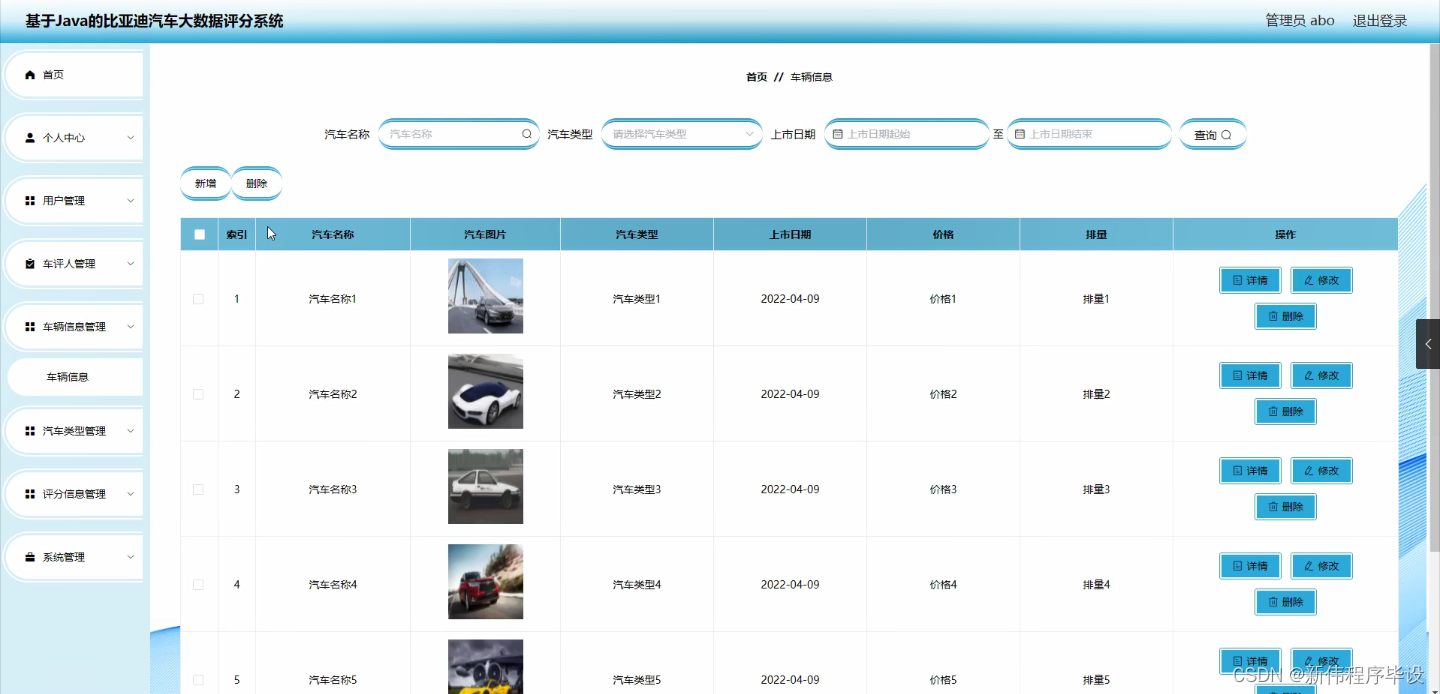This screenshot has width=1440, height=694.
Task: Check the checkbox for row 汽车名称5
Action: [198, 680]
